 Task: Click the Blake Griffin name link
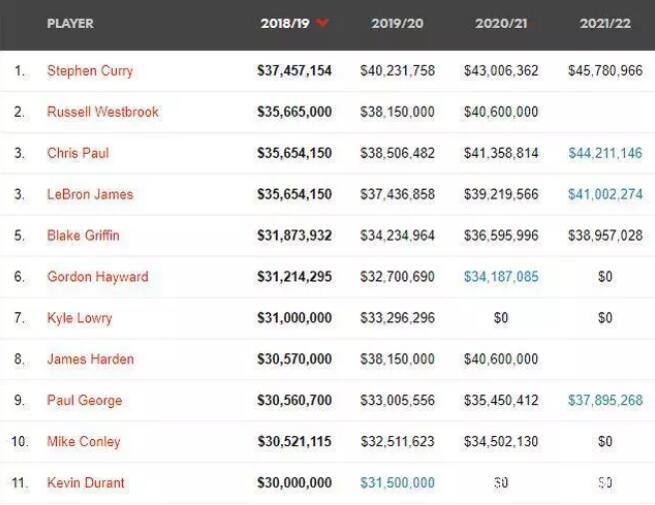83,236
